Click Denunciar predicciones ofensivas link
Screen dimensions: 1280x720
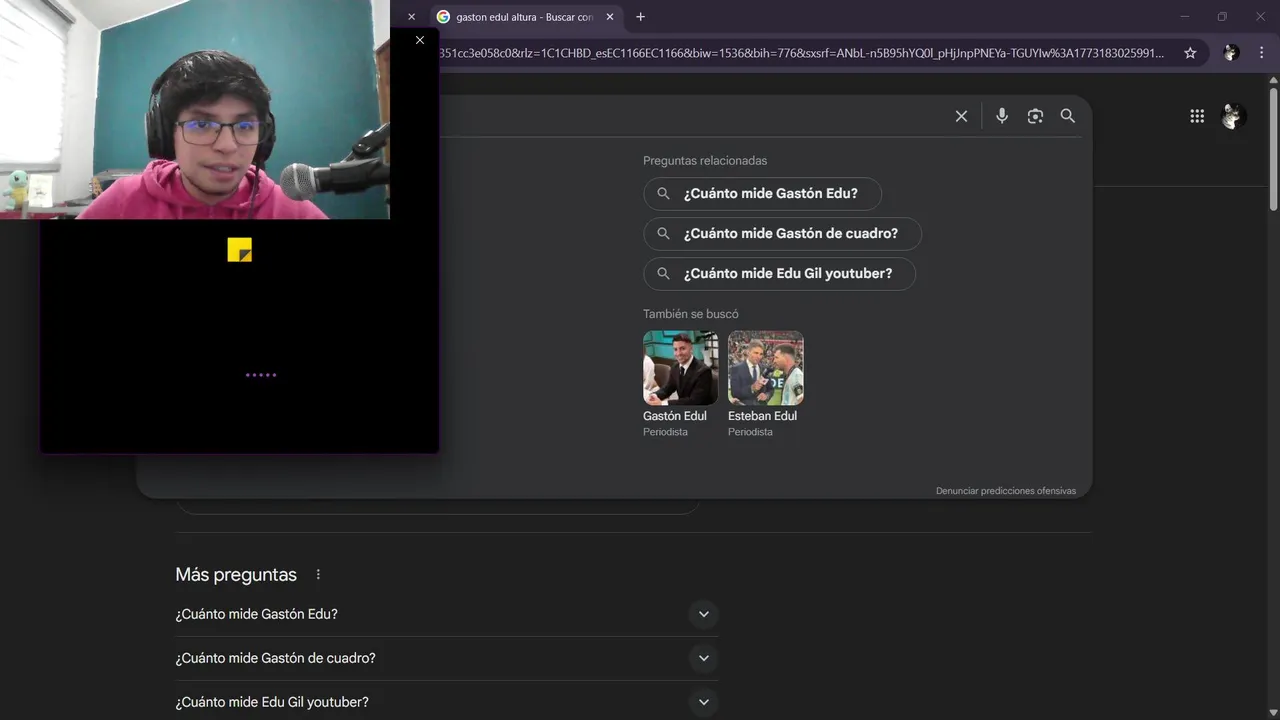(x=1006, y=491)
